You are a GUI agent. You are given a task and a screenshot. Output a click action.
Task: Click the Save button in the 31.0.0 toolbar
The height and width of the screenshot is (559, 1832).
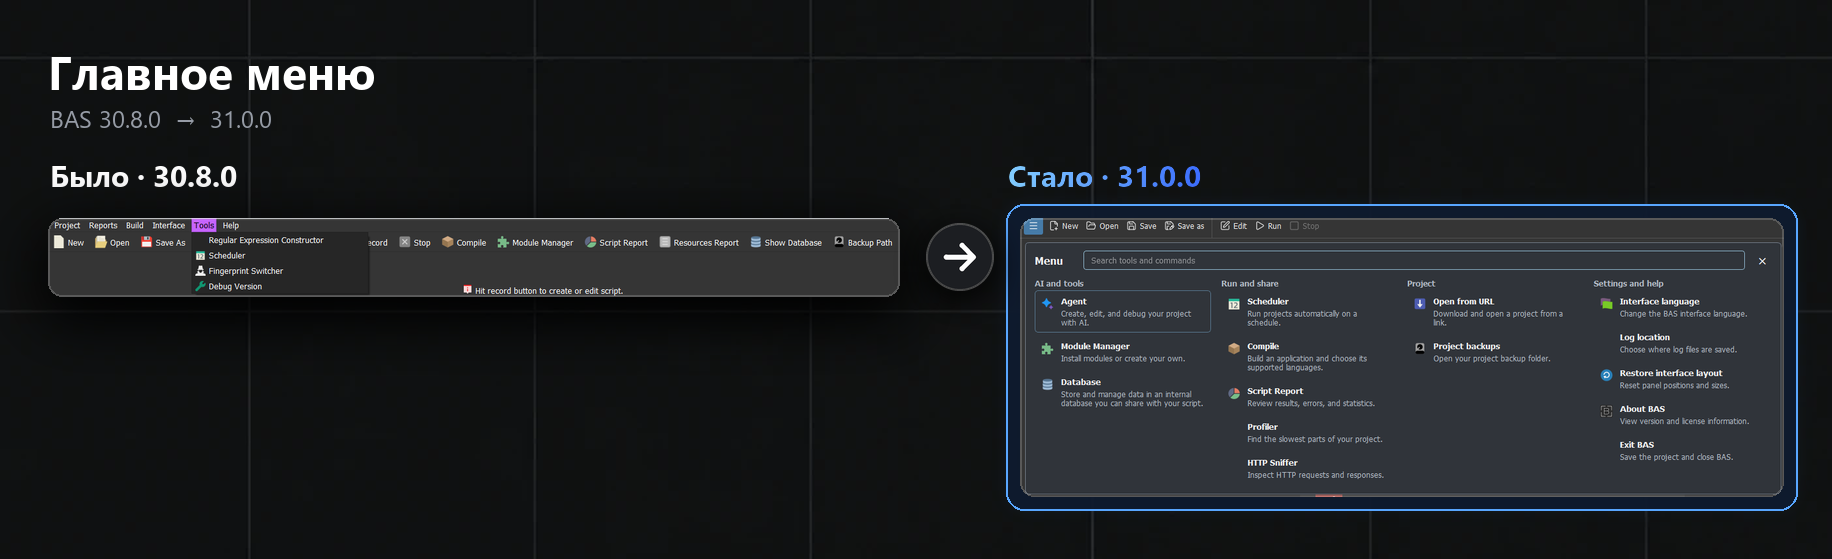tap(1142, 226)
